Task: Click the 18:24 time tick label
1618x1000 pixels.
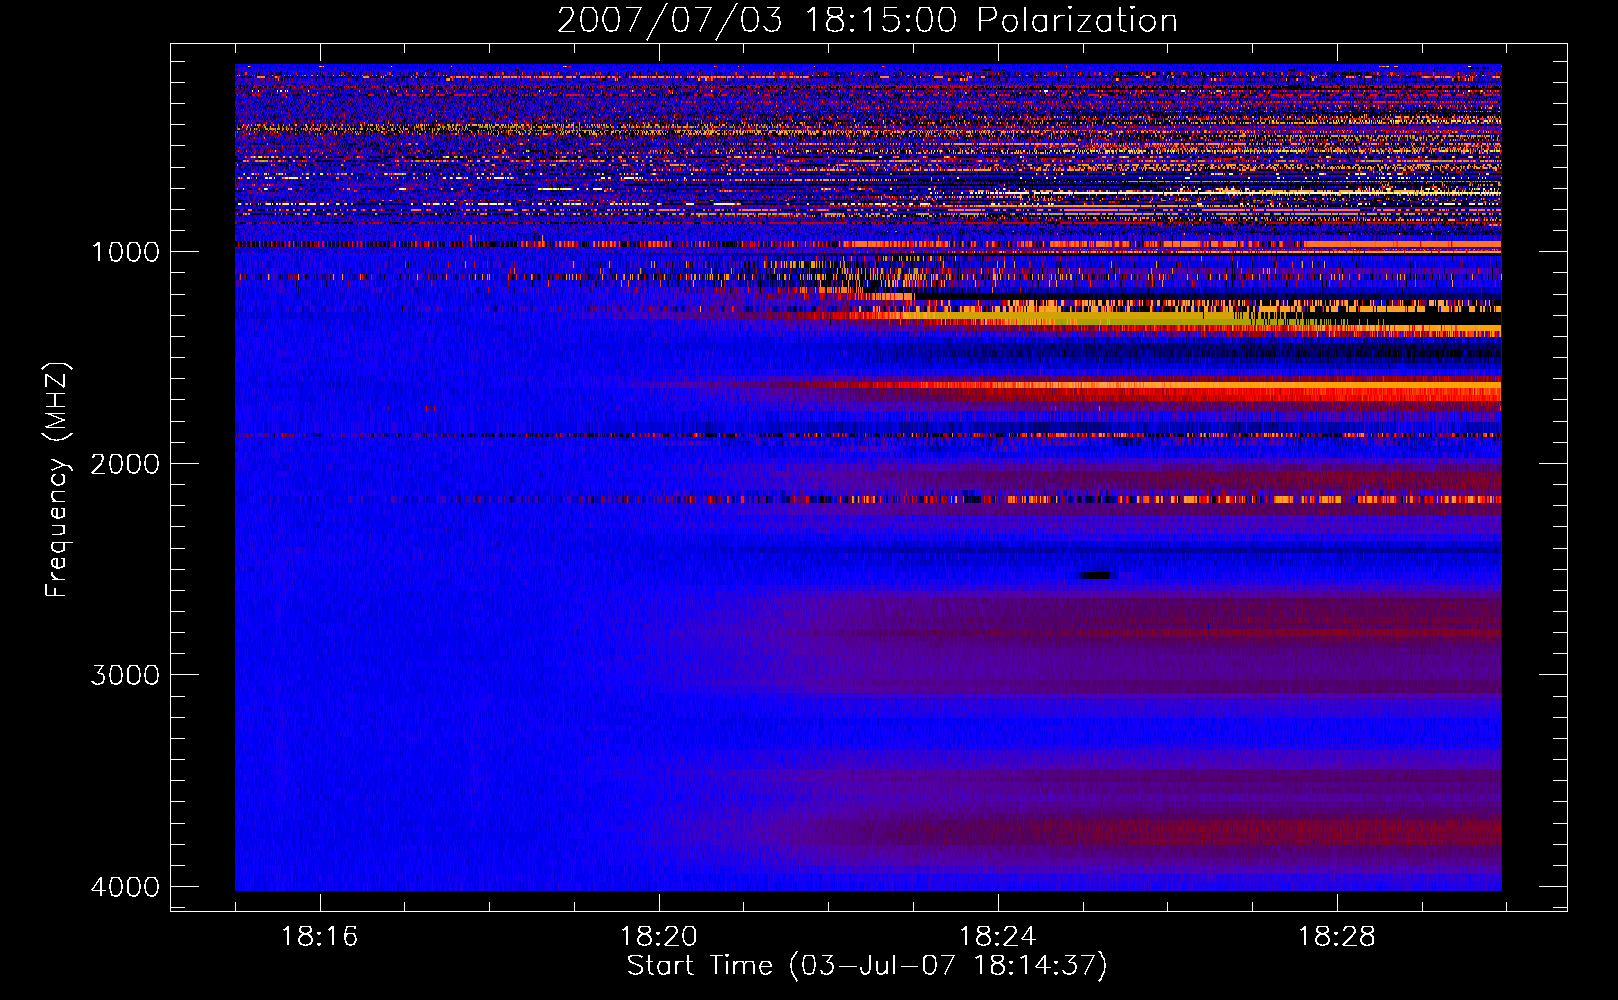Action: coord(997,937)
